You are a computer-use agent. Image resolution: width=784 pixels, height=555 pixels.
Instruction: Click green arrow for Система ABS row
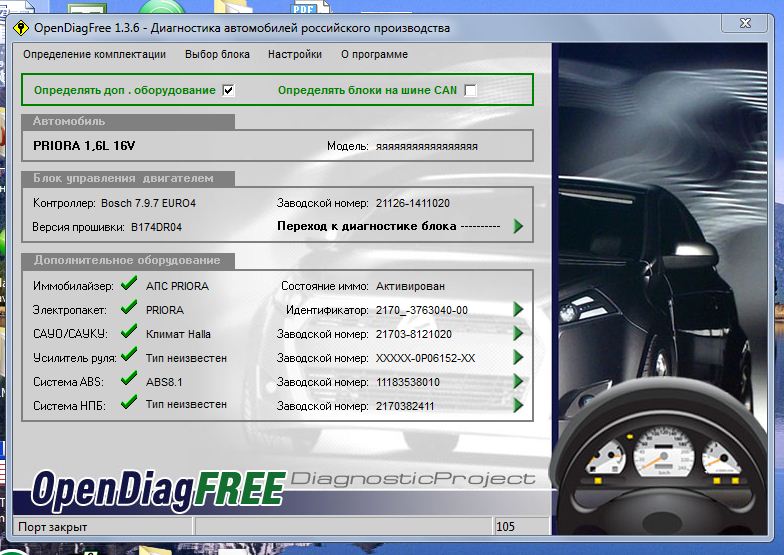(x=518, y=382)
